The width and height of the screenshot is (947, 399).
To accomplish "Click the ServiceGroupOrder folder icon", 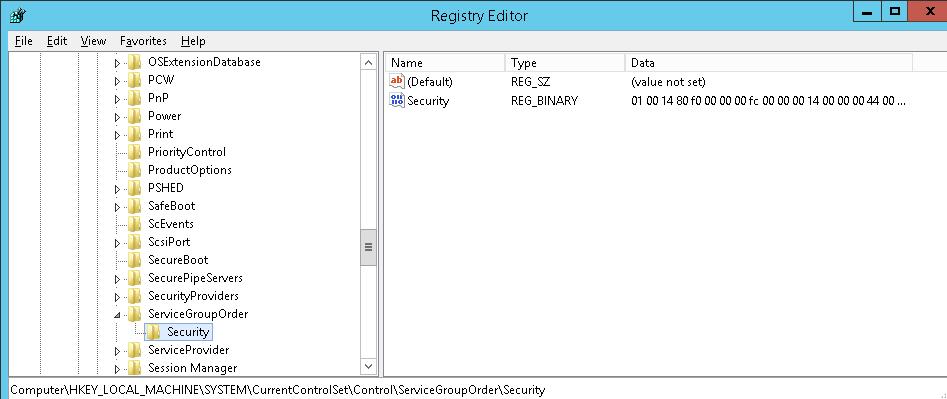I will pos(135,314).
